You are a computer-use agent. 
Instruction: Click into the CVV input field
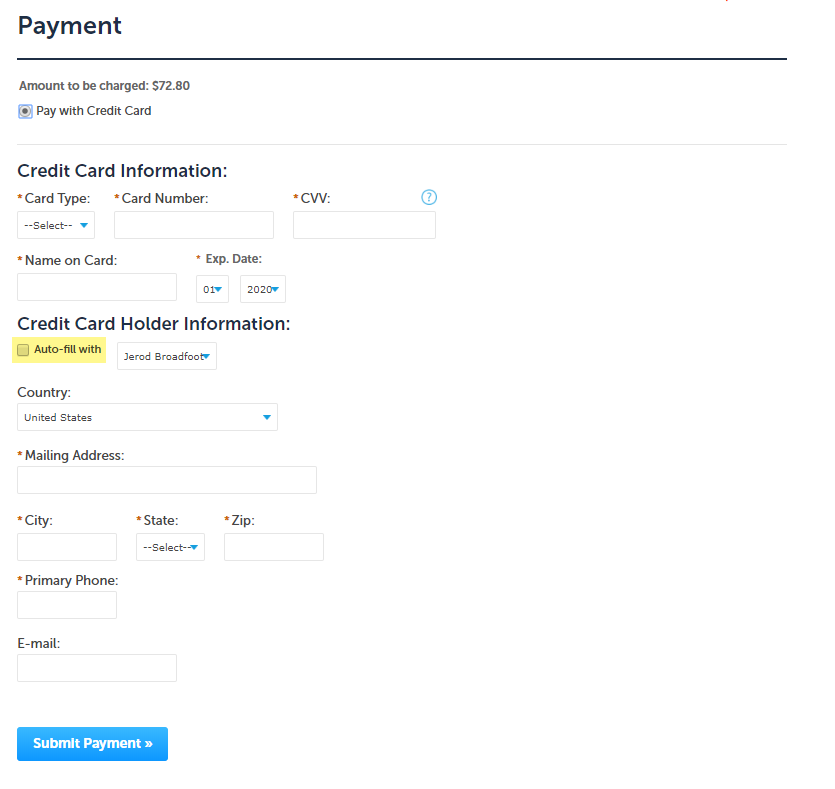pos(364,225)
